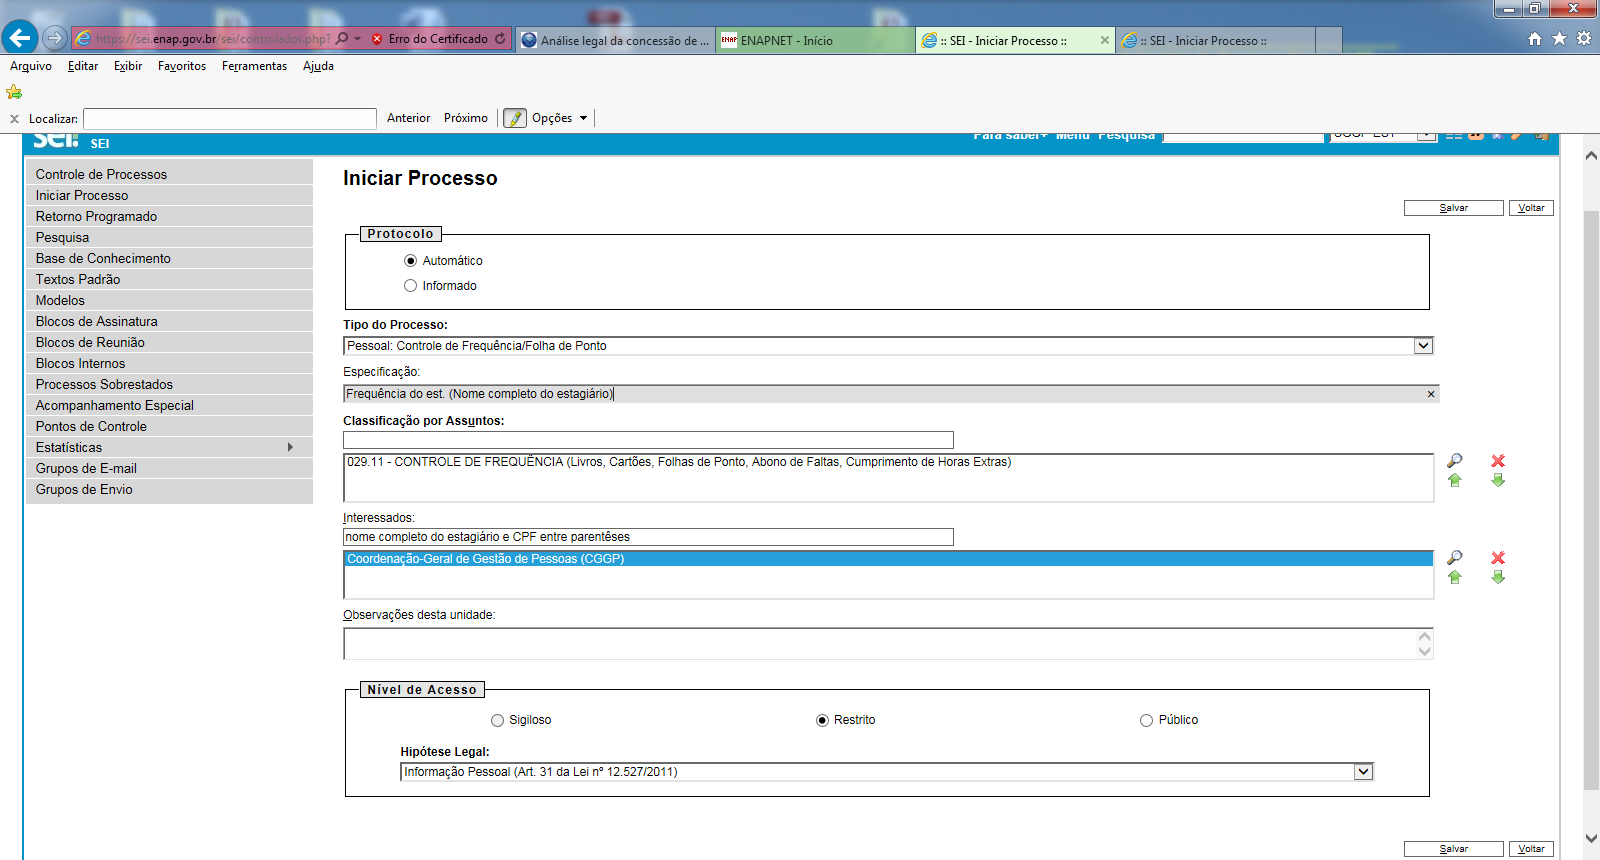The width and height of the screenshot is (1600, 860).
Task: Click the Interessados name input field
Action: click(648, 537)
